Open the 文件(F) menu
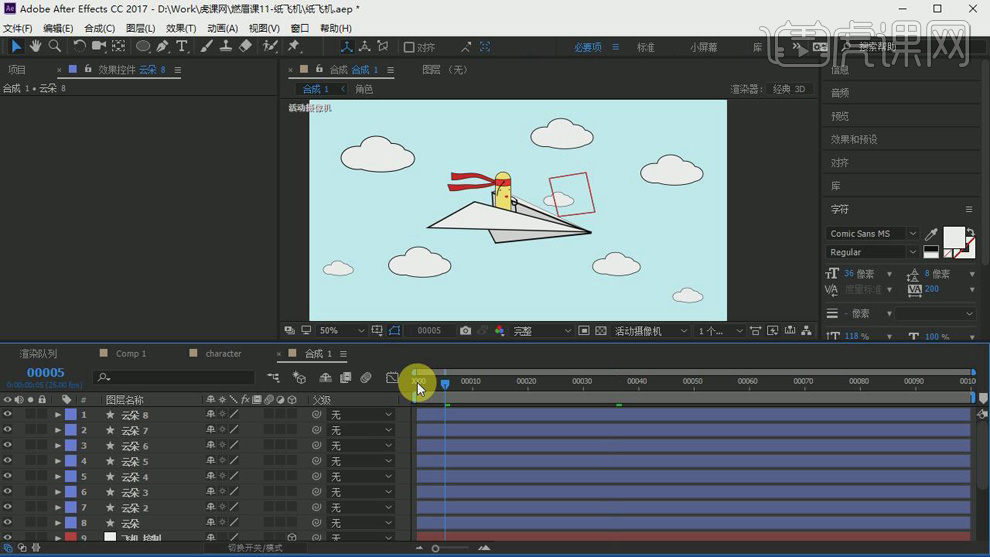This screenshot has width=990, height=557. pos(18,28)
